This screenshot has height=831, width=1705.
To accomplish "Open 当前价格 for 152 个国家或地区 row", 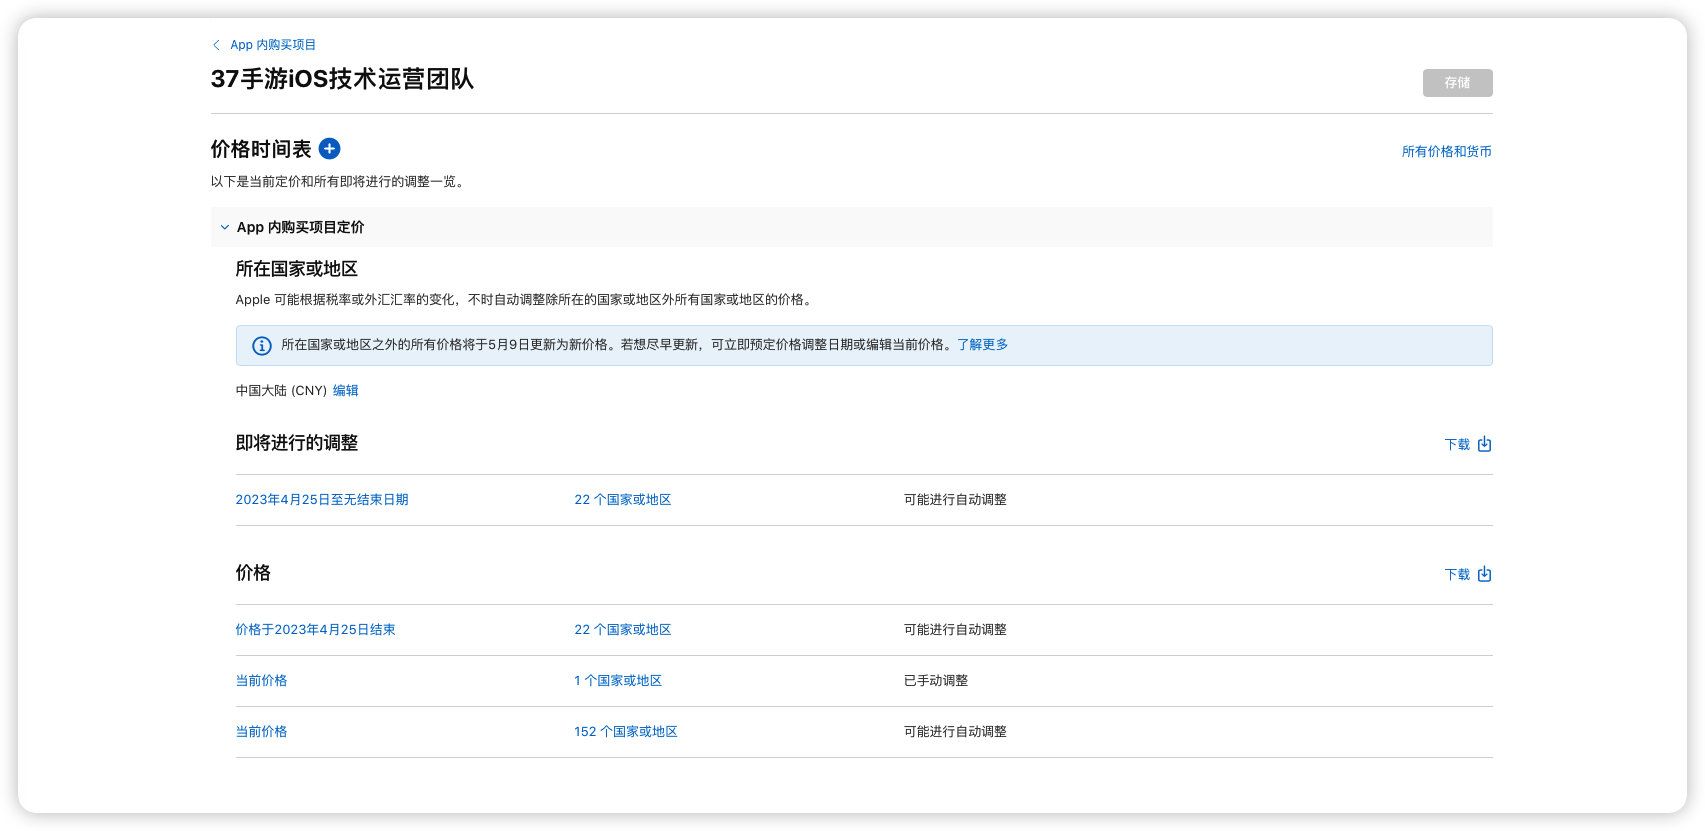I will click(x=261, y=732).
